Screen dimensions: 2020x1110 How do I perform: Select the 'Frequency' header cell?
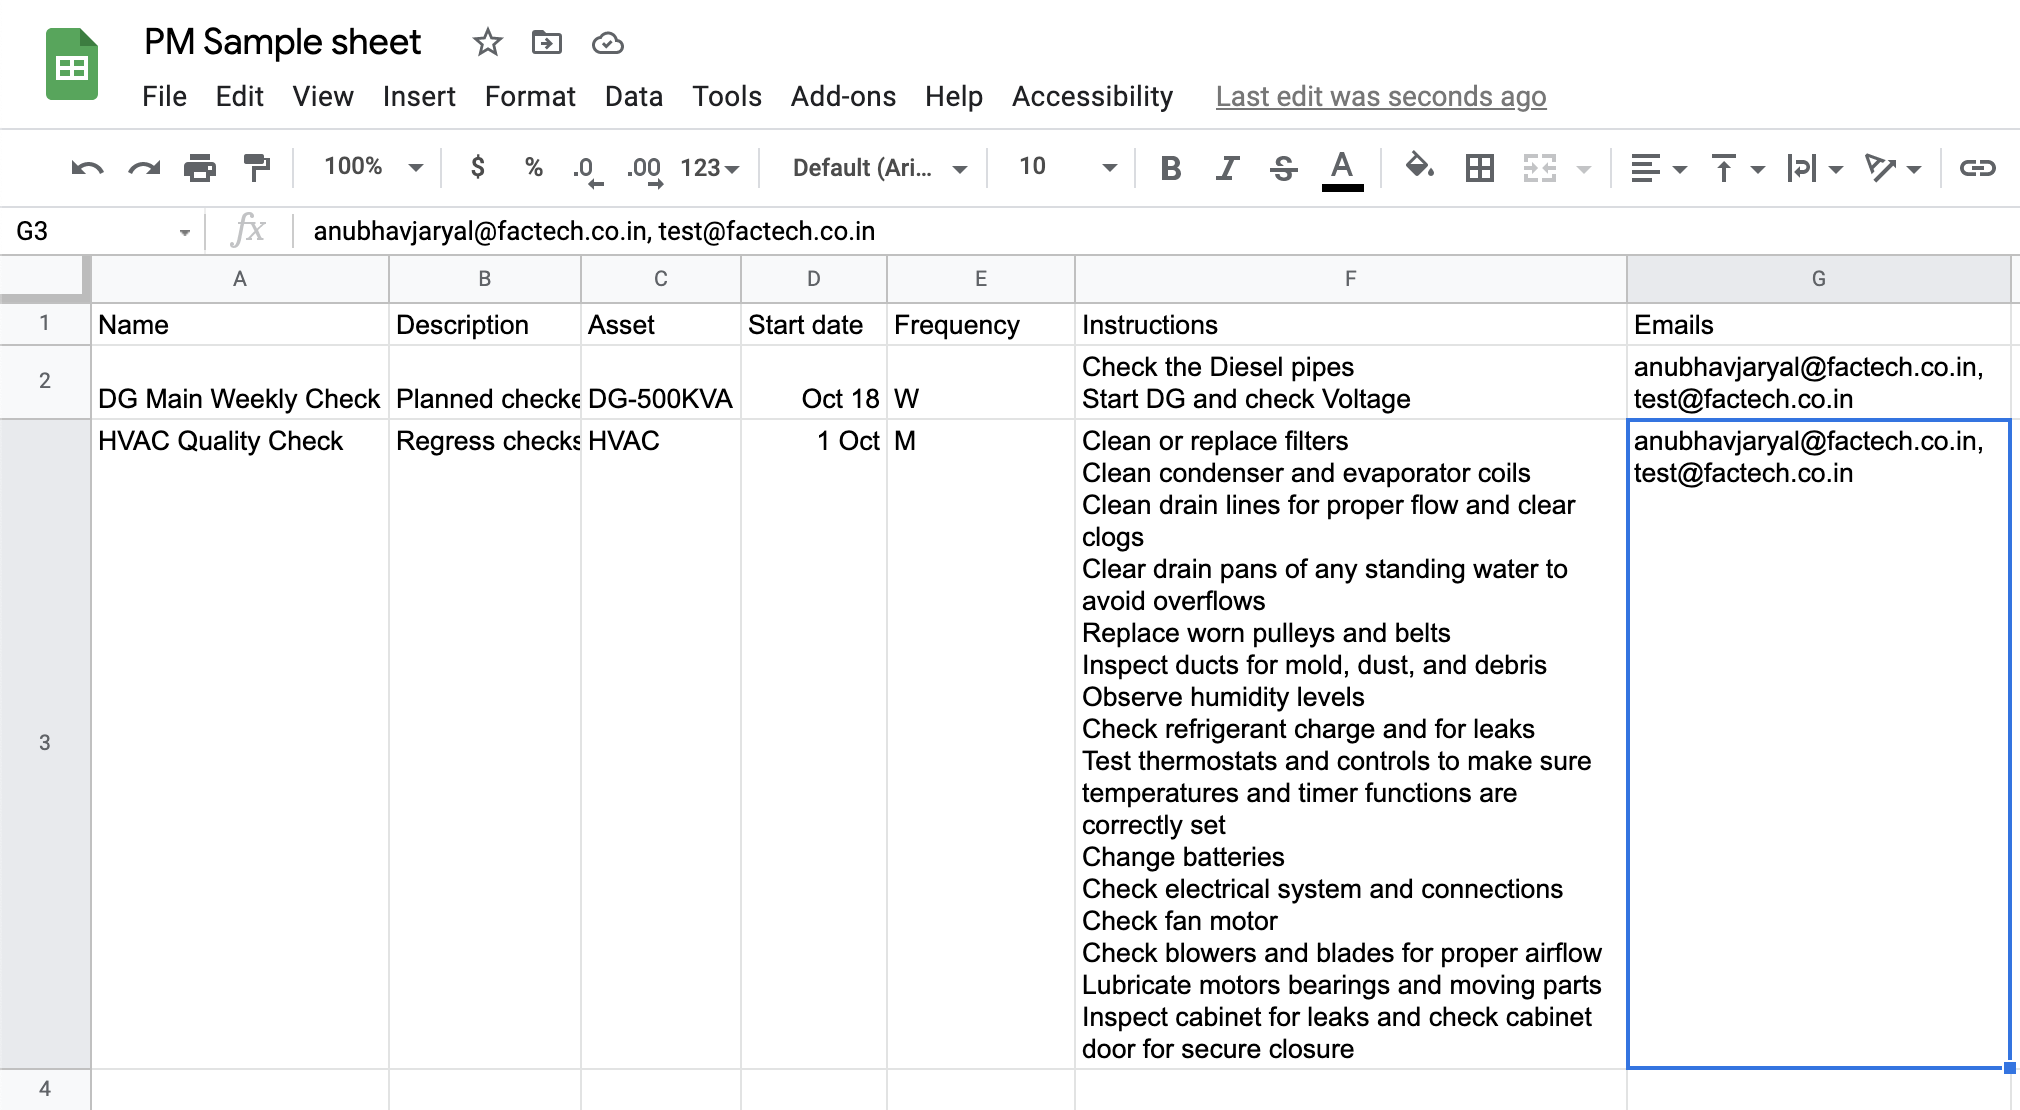(x=981, y=325)
